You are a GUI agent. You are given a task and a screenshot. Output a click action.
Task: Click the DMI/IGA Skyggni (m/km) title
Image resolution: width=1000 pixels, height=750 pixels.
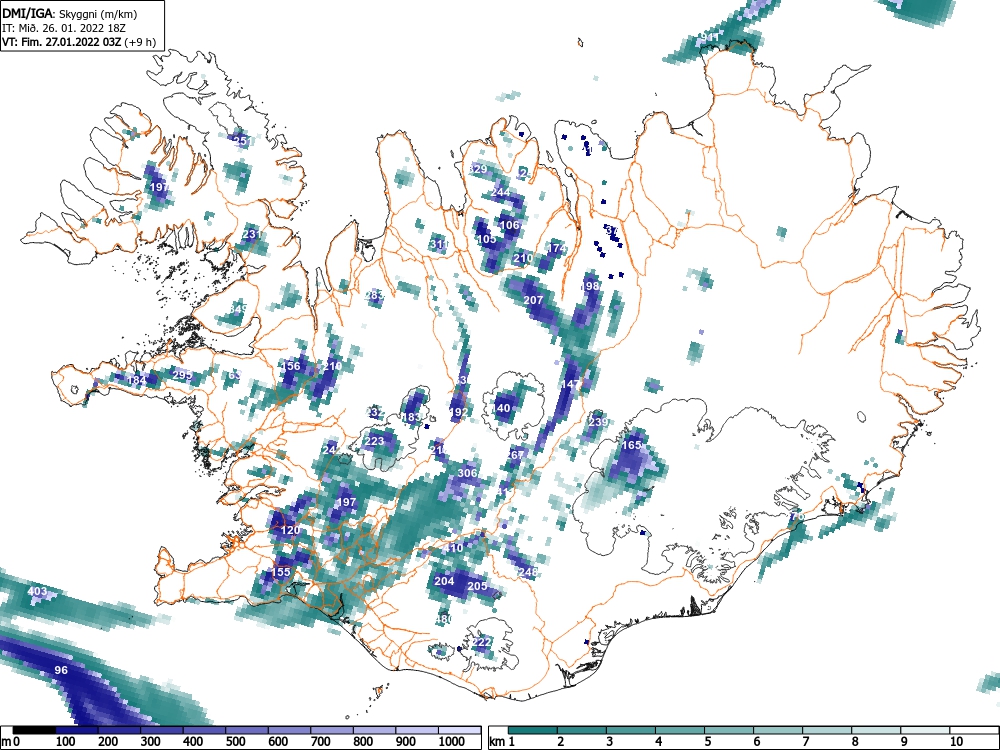click(70, 13)
